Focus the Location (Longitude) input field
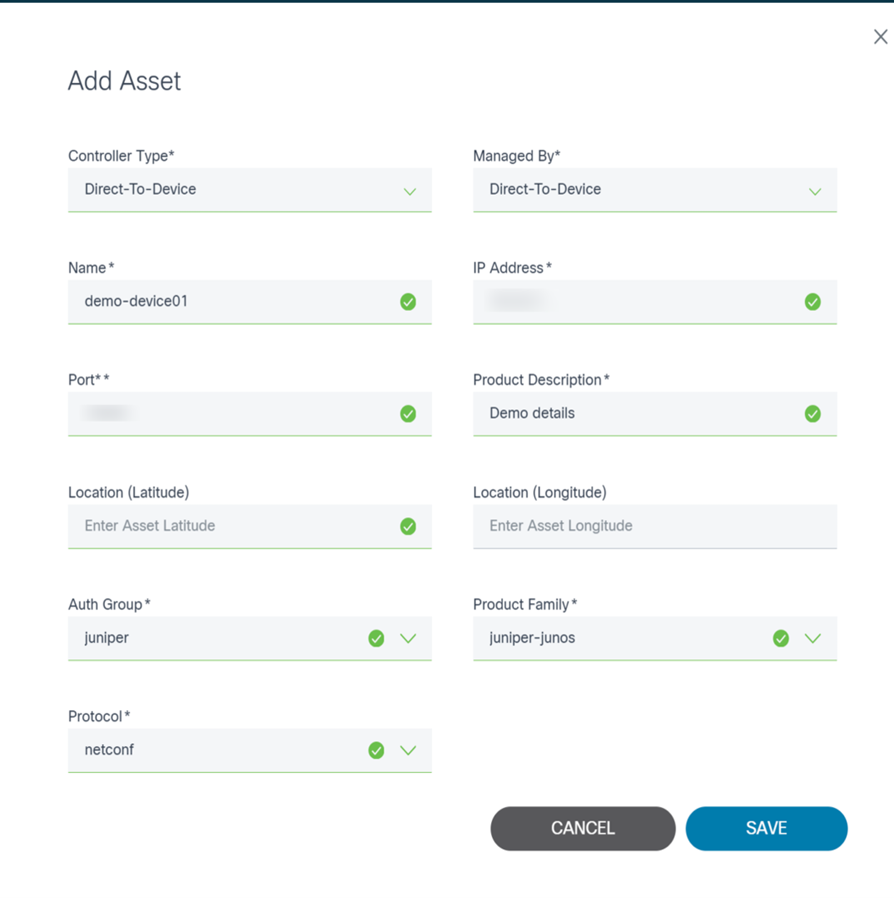The height and width of the screenshot is (902, 894). tap(654, 526)
